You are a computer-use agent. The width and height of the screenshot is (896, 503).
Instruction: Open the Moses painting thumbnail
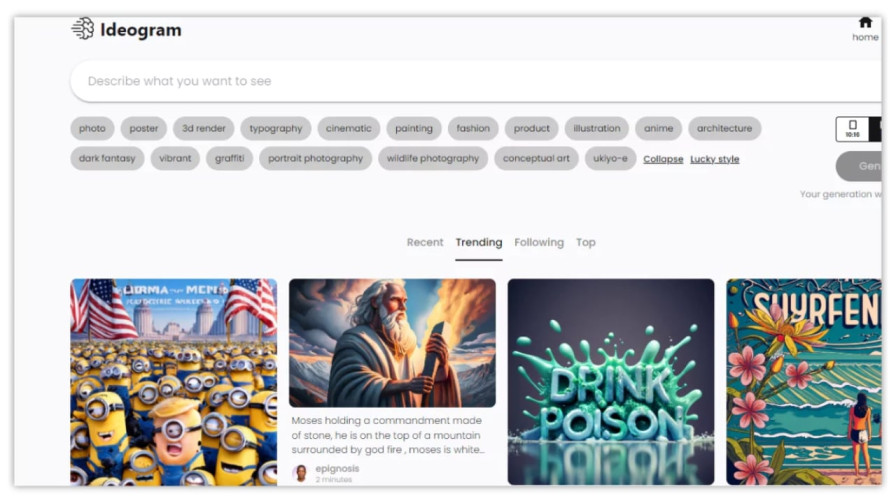(392, 343)
